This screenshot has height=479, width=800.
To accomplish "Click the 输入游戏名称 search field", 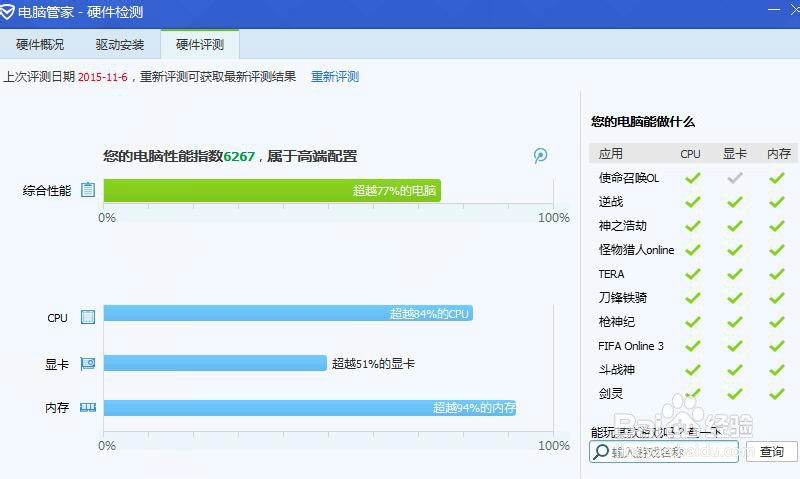I will pos(664,451).
